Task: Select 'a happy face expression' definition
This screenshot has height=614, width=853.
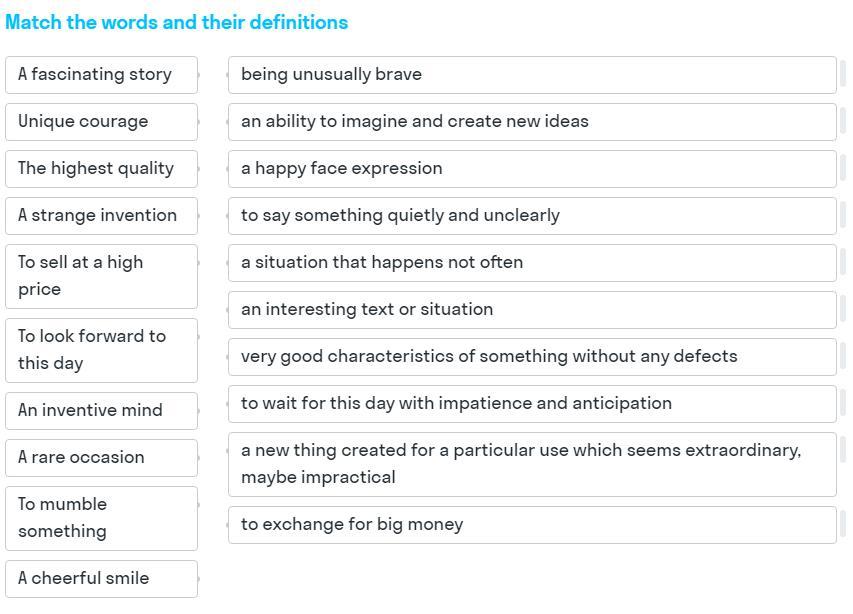Action: [532, 169]
